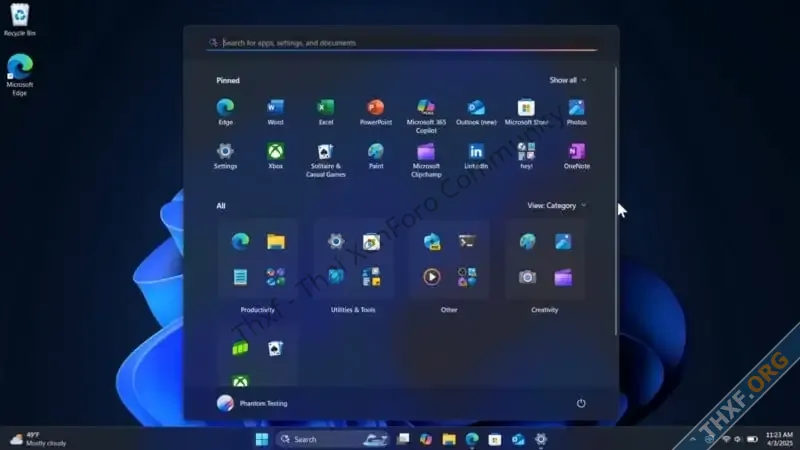Open Camera in Creativity category
Screen dimensions: 800x450
(528, 277)
